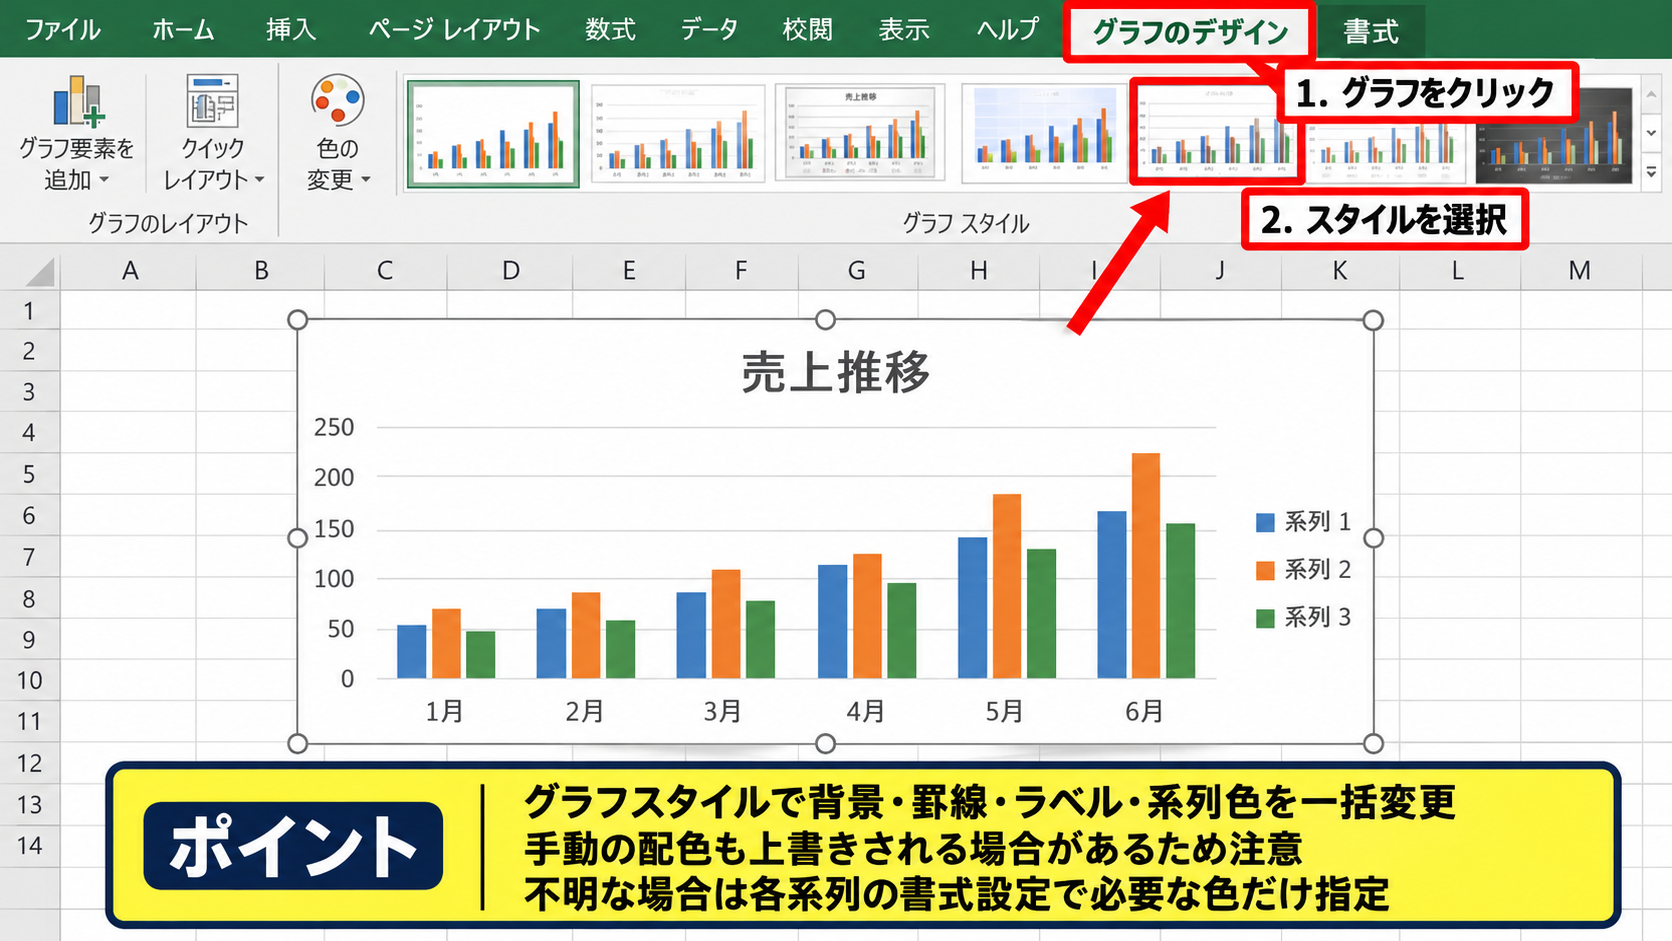The height and width of the screenshot is (941, 1672).
Task: Select the dark background chart style
Action: click(x=1554, y=136)
